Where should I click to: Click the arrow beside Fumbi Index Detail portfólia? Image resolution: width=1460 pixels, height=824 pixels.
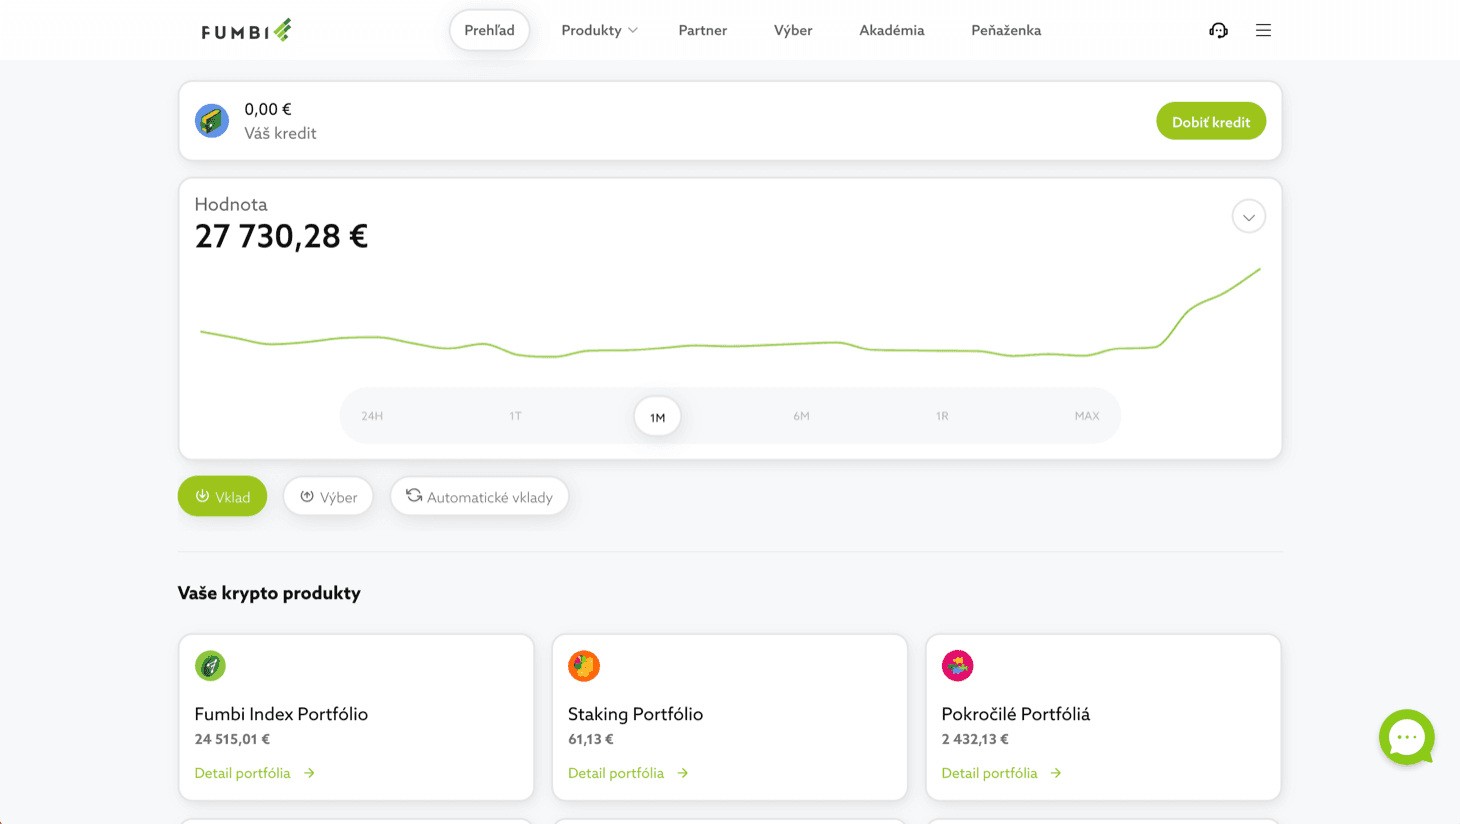point(310,773)
